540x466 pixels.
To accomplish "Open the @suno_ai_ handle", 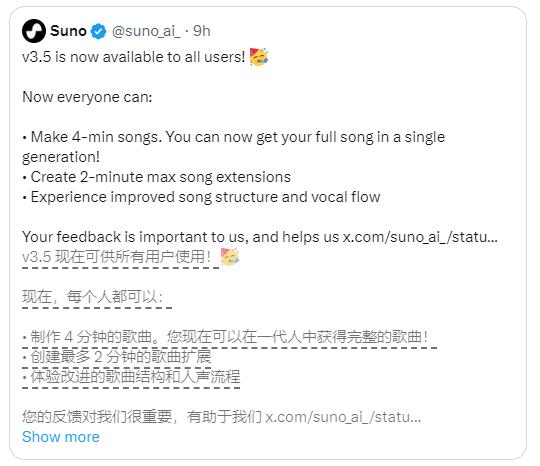I will coord(146,31).
